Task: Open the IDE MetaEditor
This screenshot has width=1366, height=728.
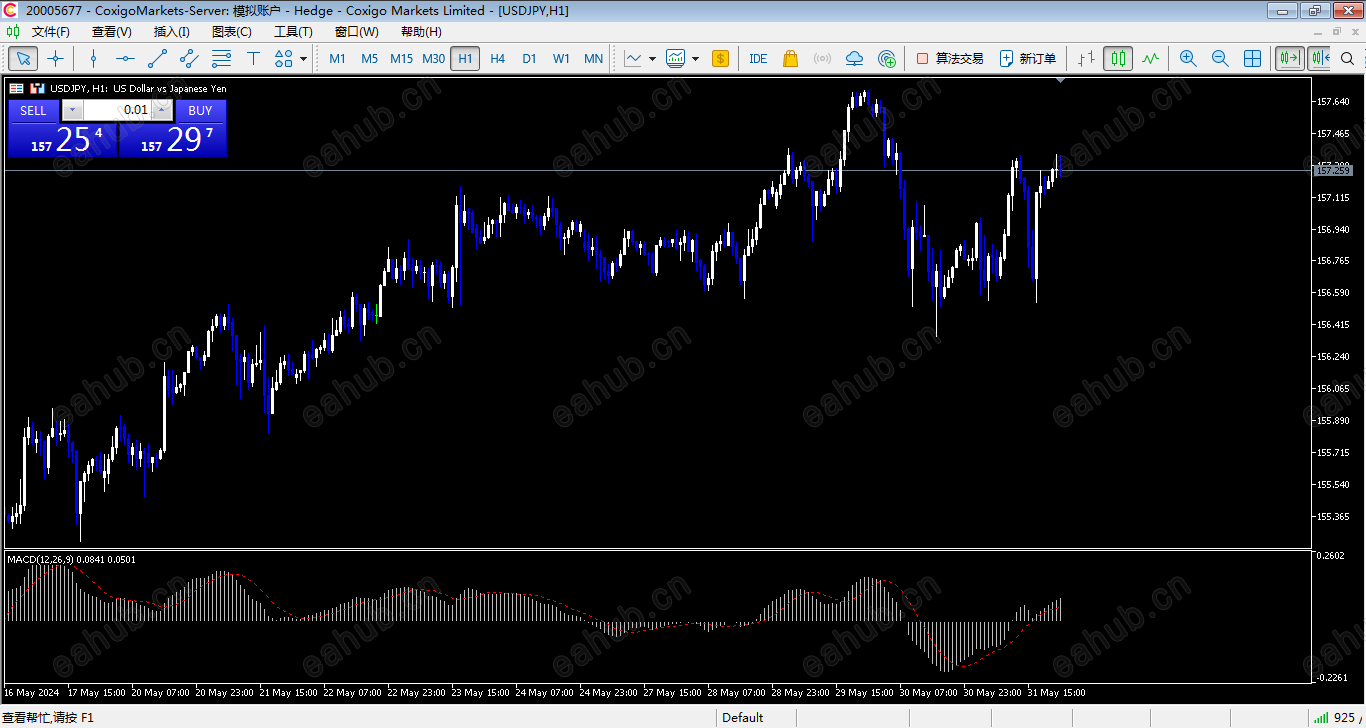Action: click(758, 58)
